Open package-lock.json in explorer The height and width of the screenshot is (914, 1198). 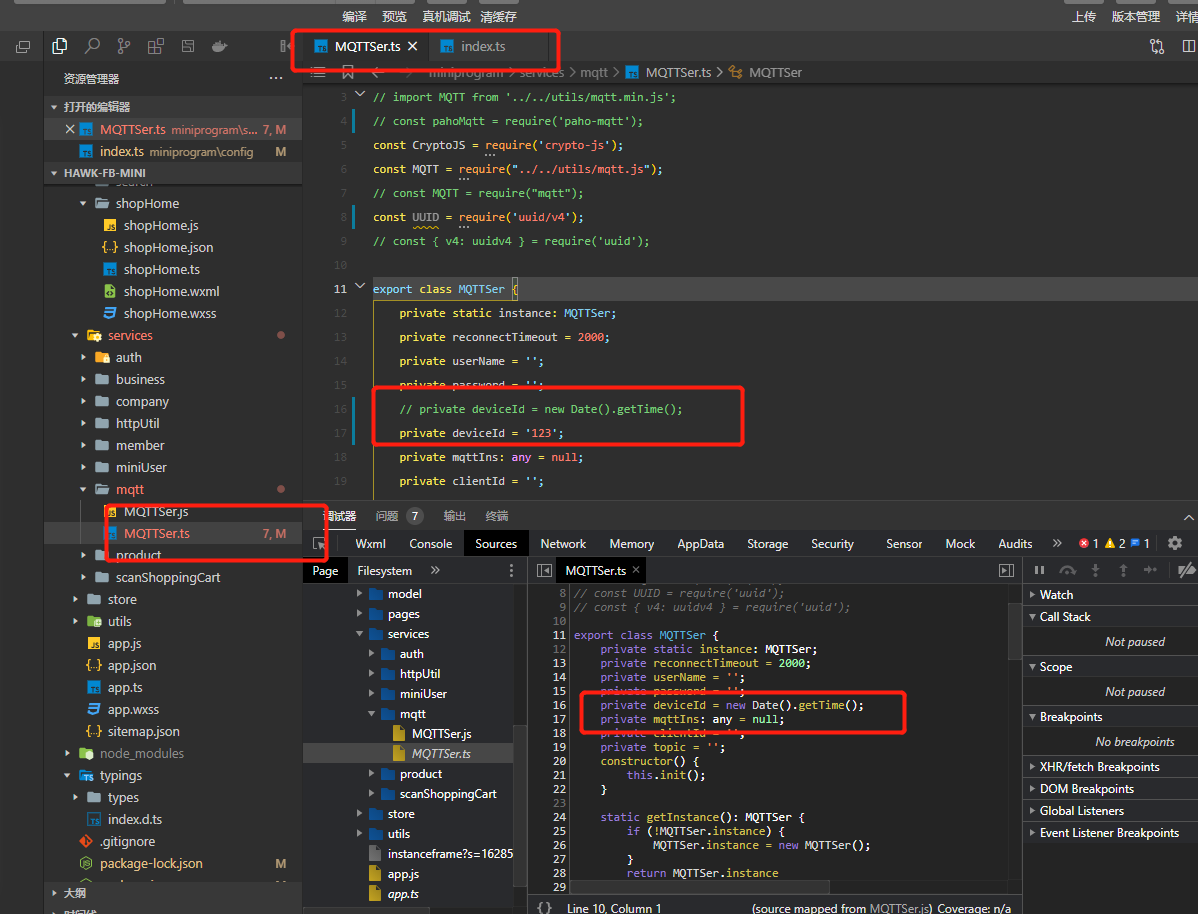151,864
